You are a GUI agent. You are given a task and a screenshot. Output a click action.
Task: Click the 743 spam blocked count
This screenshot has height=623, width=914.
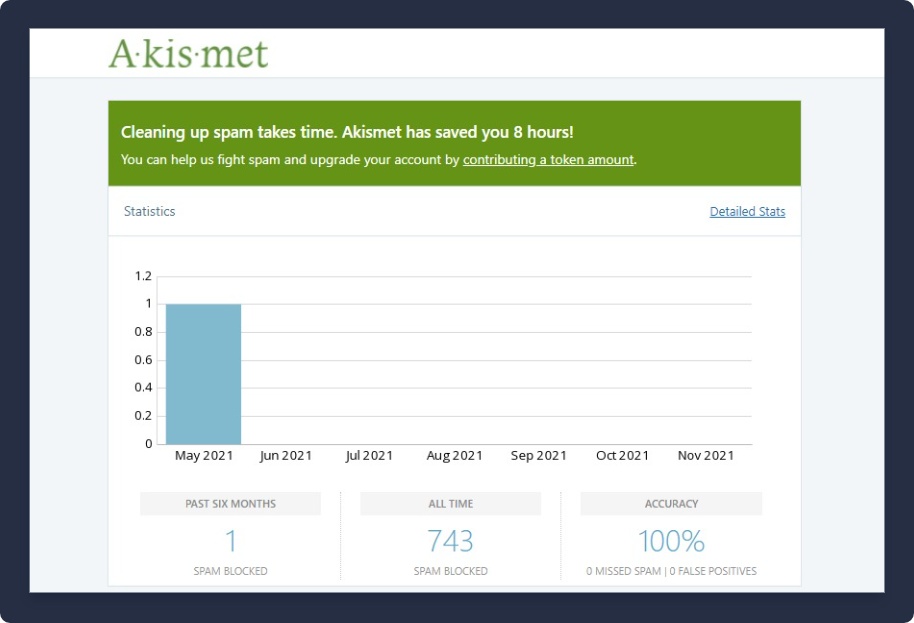click(450, 541)
